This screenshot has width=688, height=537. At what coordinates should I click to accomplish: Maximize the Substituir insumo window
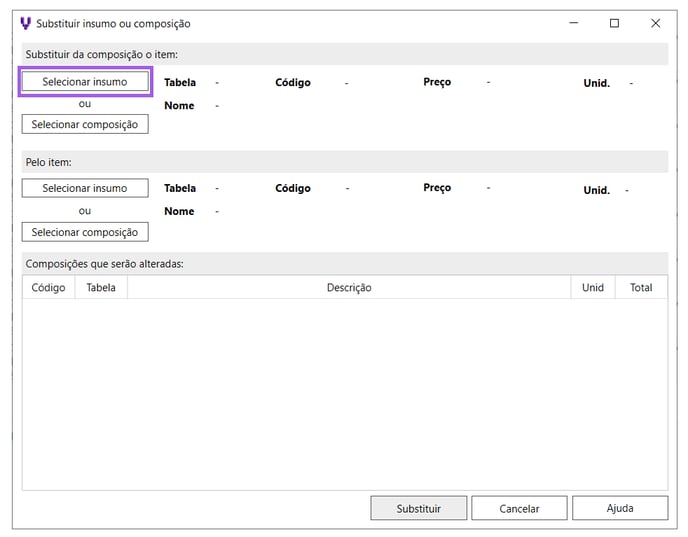[x=614, y=23]
